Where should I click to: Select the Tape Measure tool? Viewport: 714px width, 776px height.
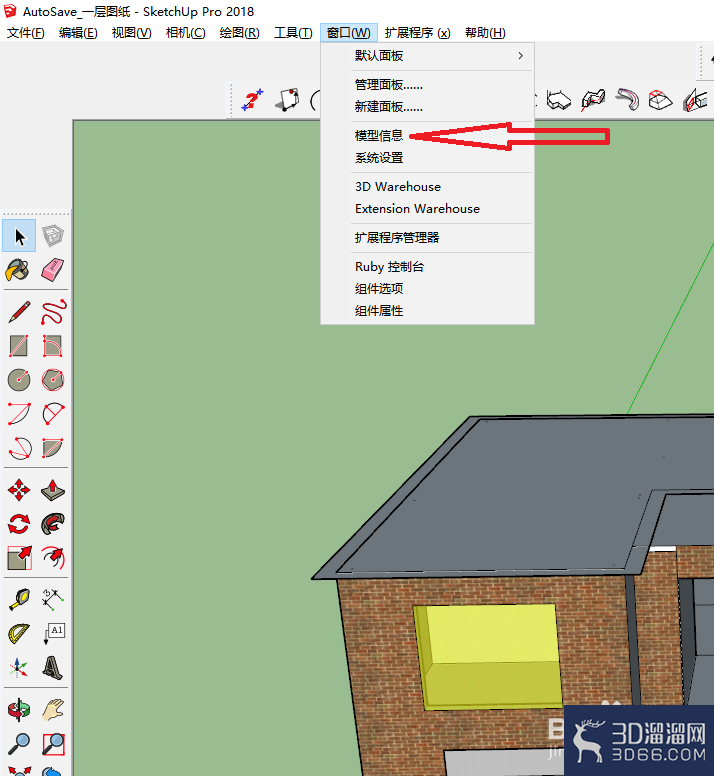(x=19, y=600)
